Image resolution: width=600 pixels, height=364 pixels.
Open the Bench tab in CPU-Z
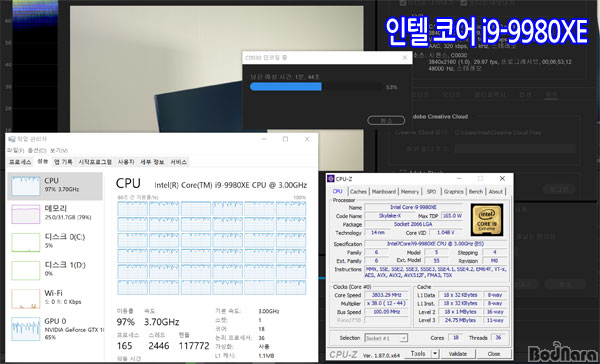(476, 192)
